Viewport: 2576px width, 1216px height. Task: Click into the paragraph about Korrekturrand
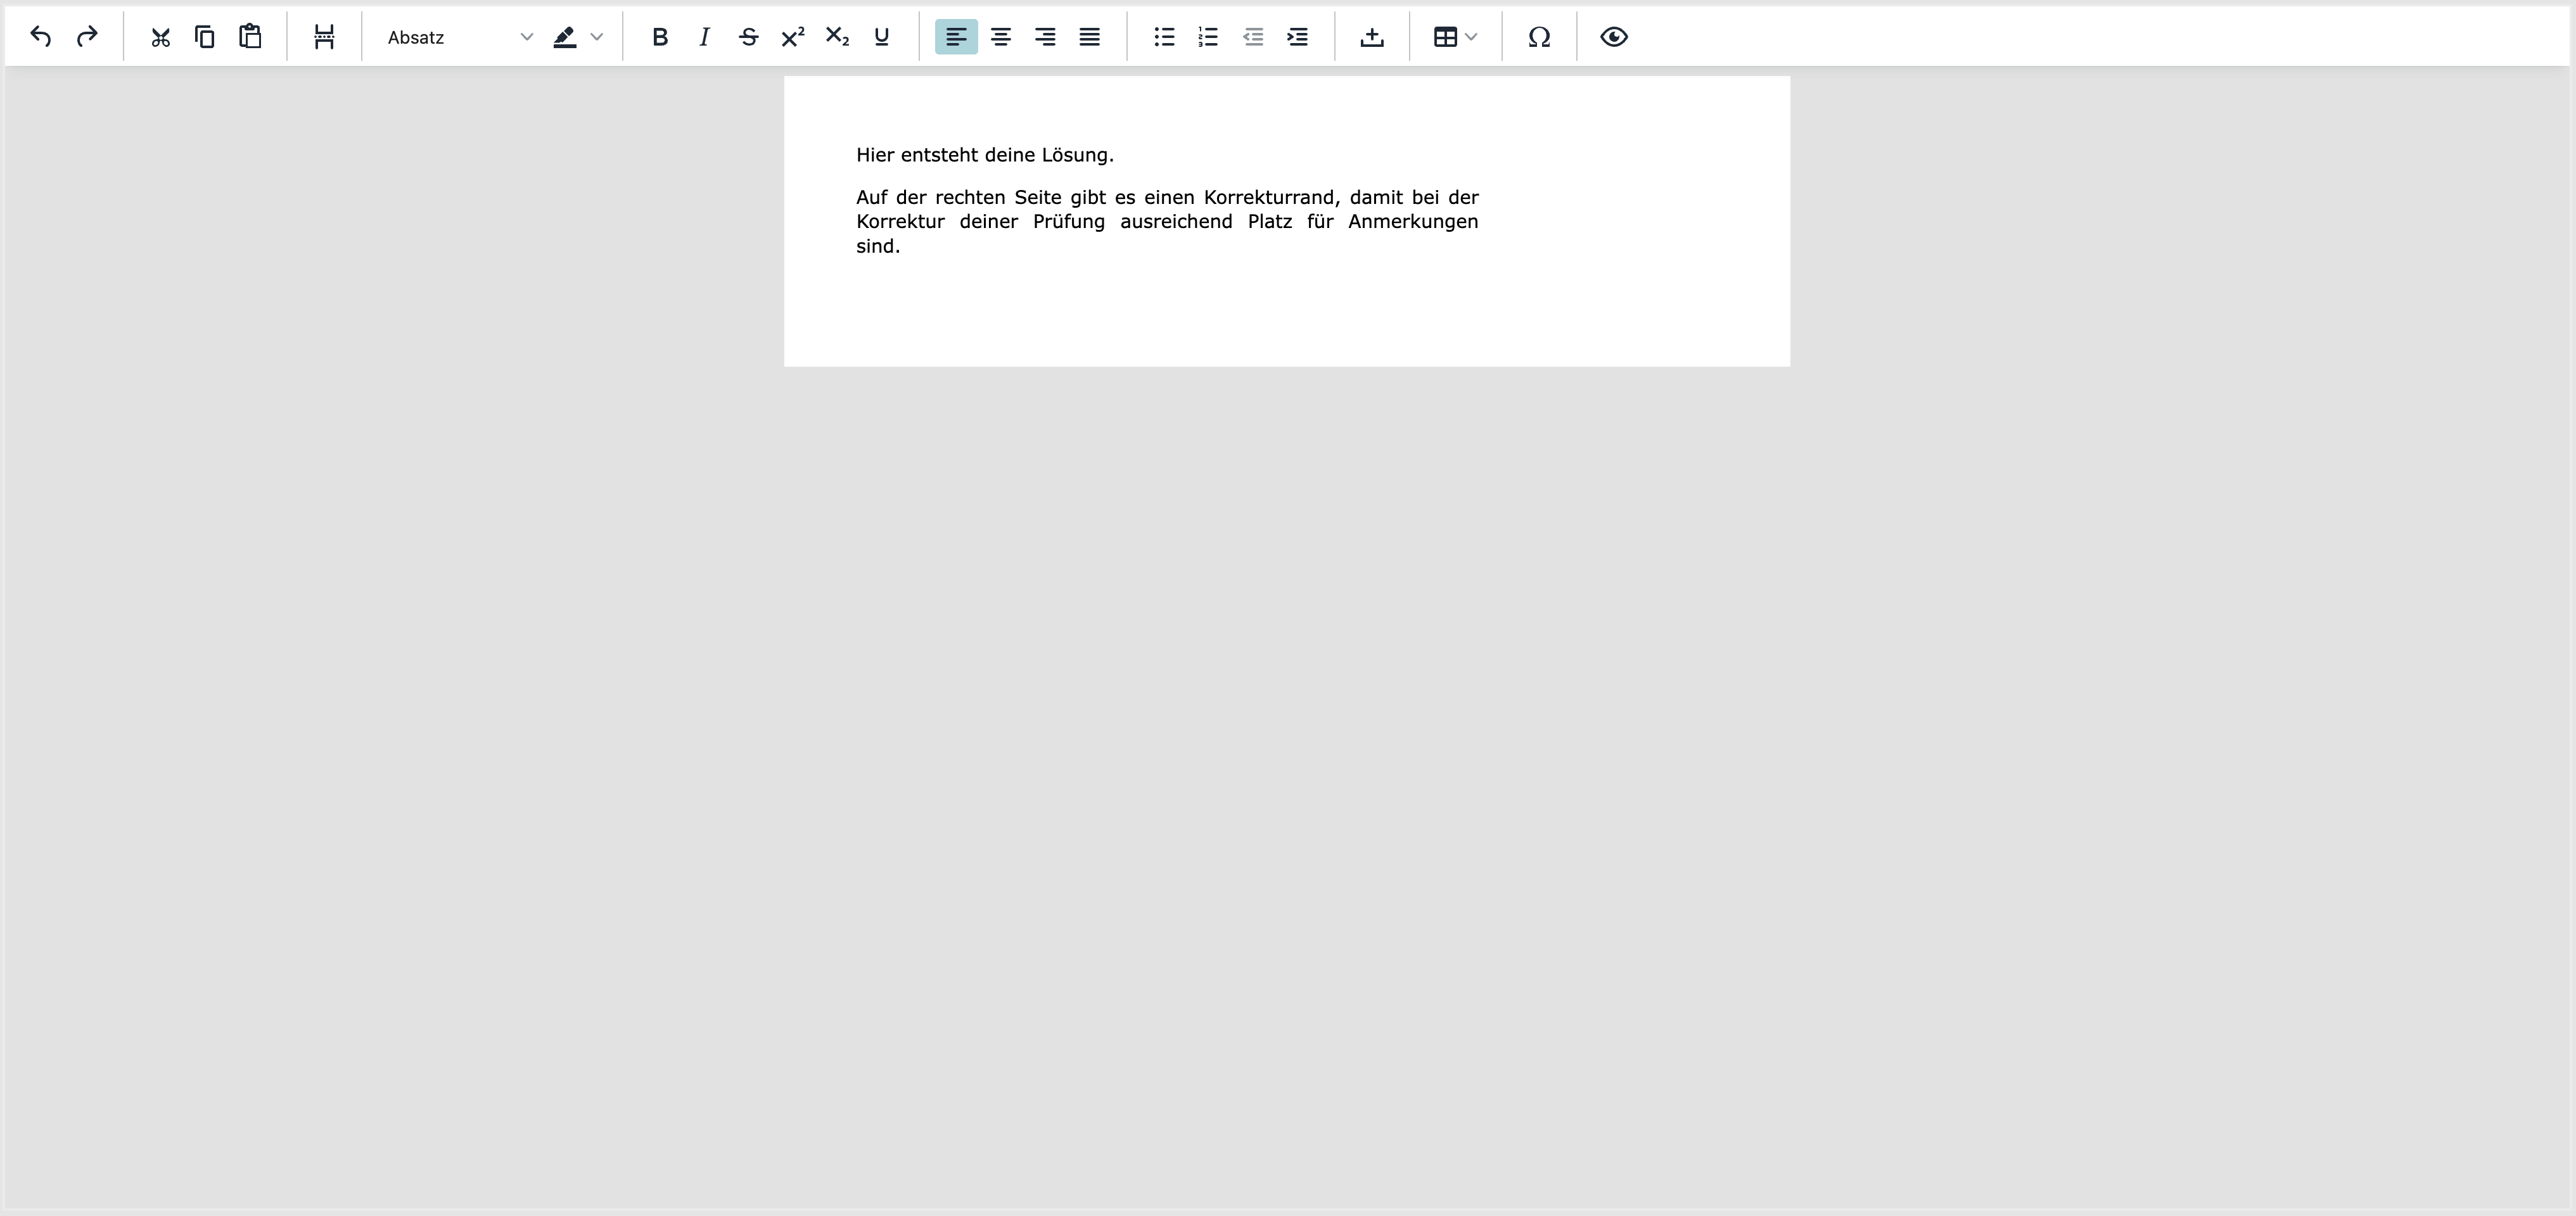tap(1166, 221)
